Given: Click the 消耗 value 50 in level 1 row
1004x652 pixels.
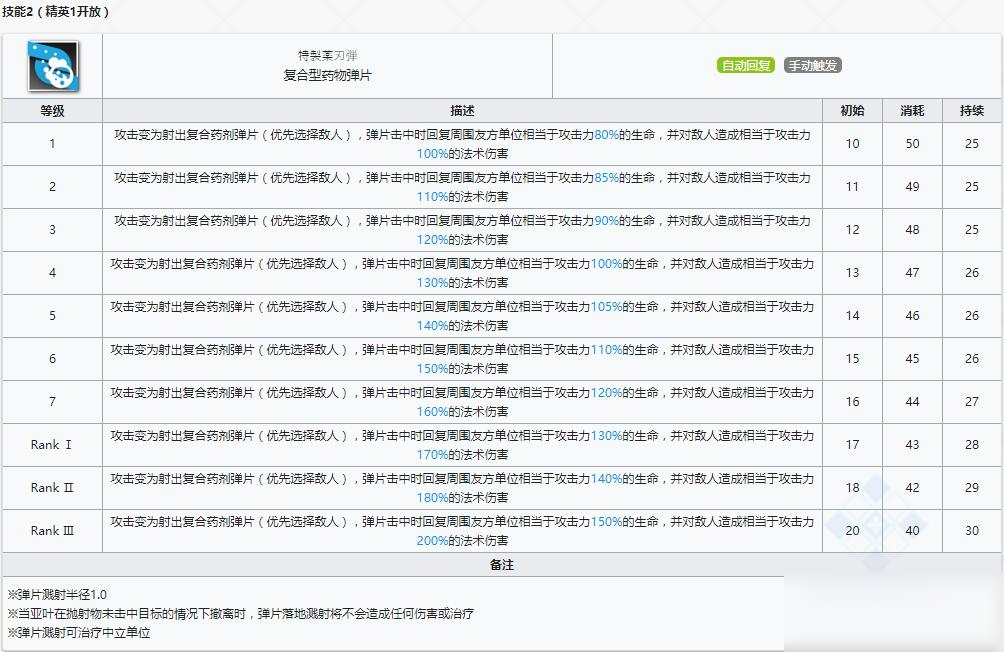Looking at the screenshot, I should [912, 144].
